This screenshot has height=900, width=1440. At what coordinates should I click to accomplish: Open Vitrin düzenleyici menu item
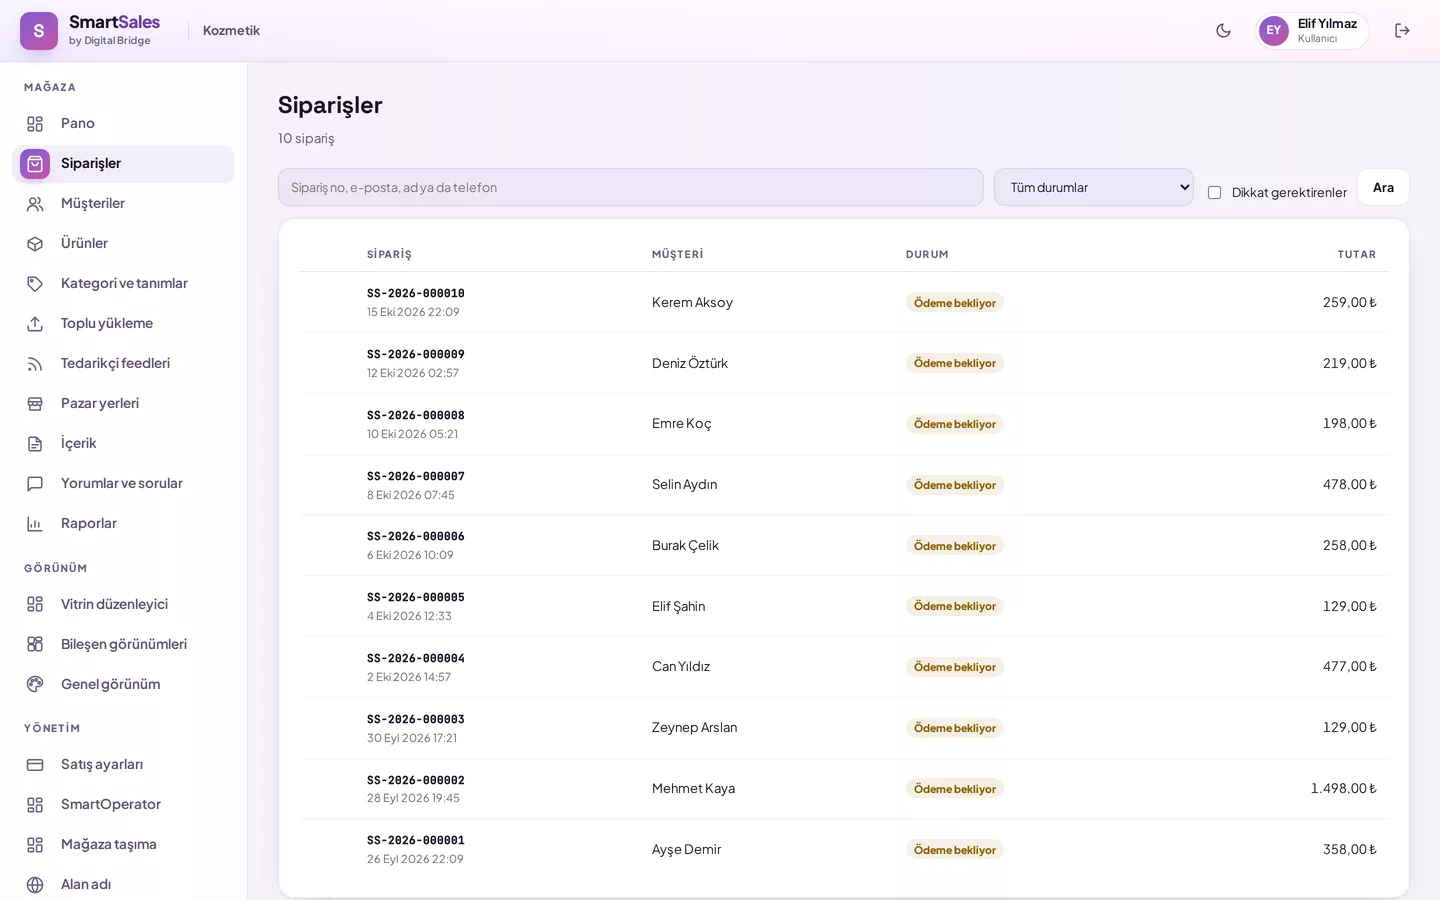click(123, 604)
